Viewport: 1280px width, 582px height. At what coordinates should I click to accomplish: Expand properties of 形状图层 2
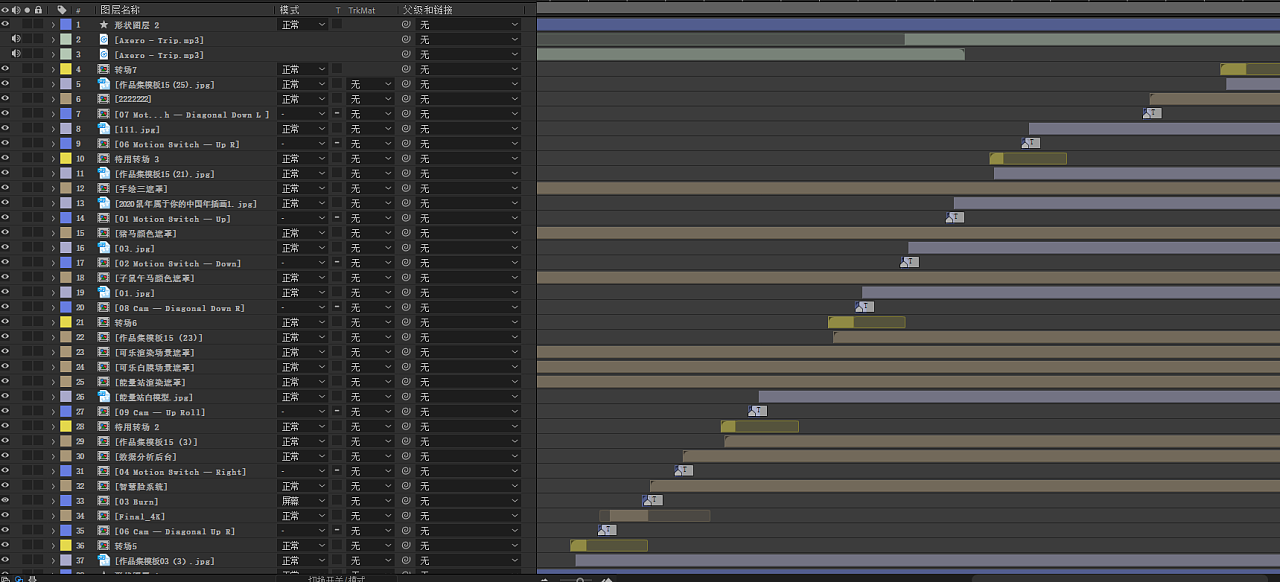53,25
